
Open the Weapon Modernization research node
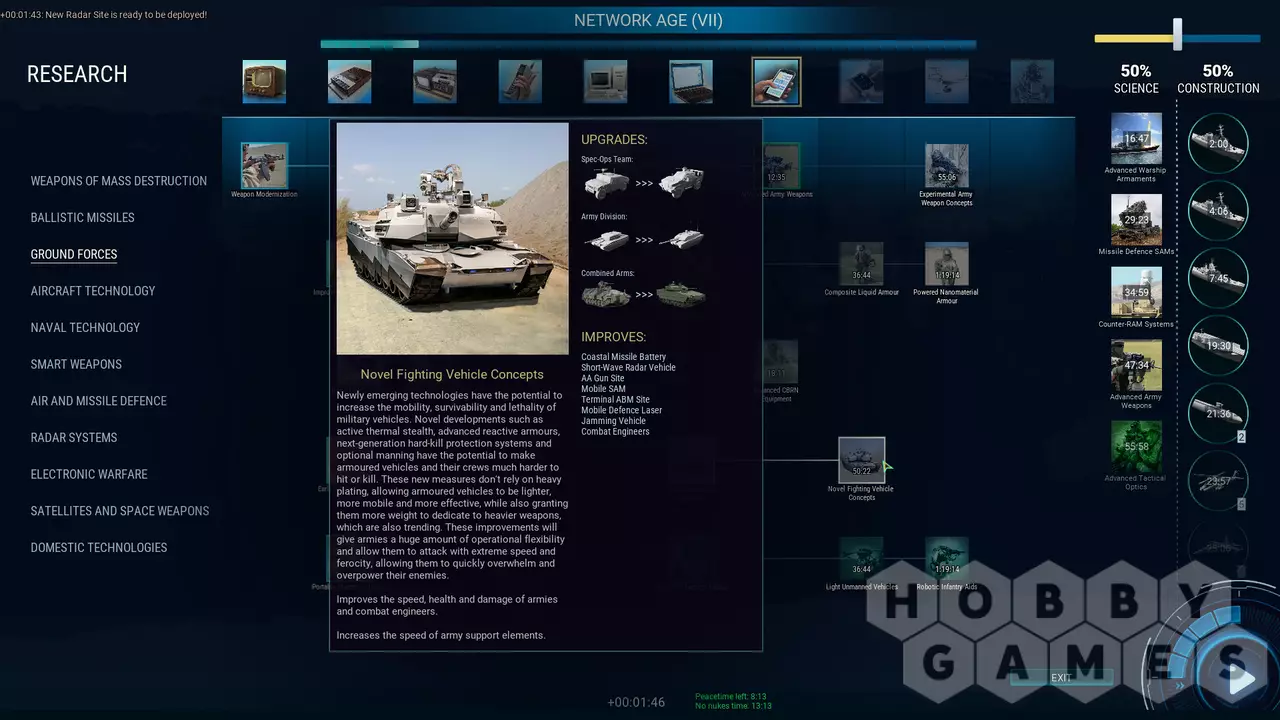click(264, 166)
